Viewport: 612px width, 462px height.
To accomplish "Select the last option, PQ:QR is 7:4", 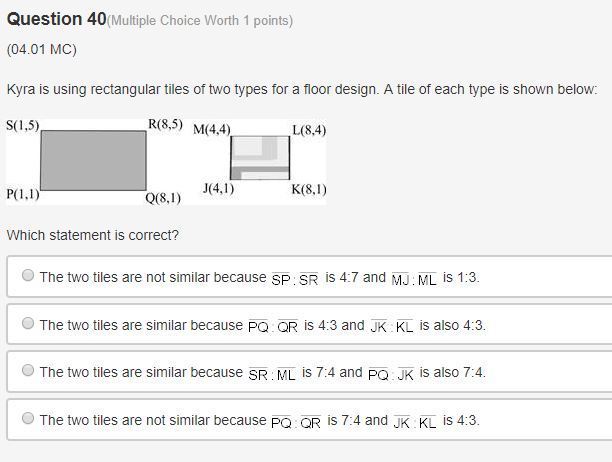I will [x=28, y=420].
